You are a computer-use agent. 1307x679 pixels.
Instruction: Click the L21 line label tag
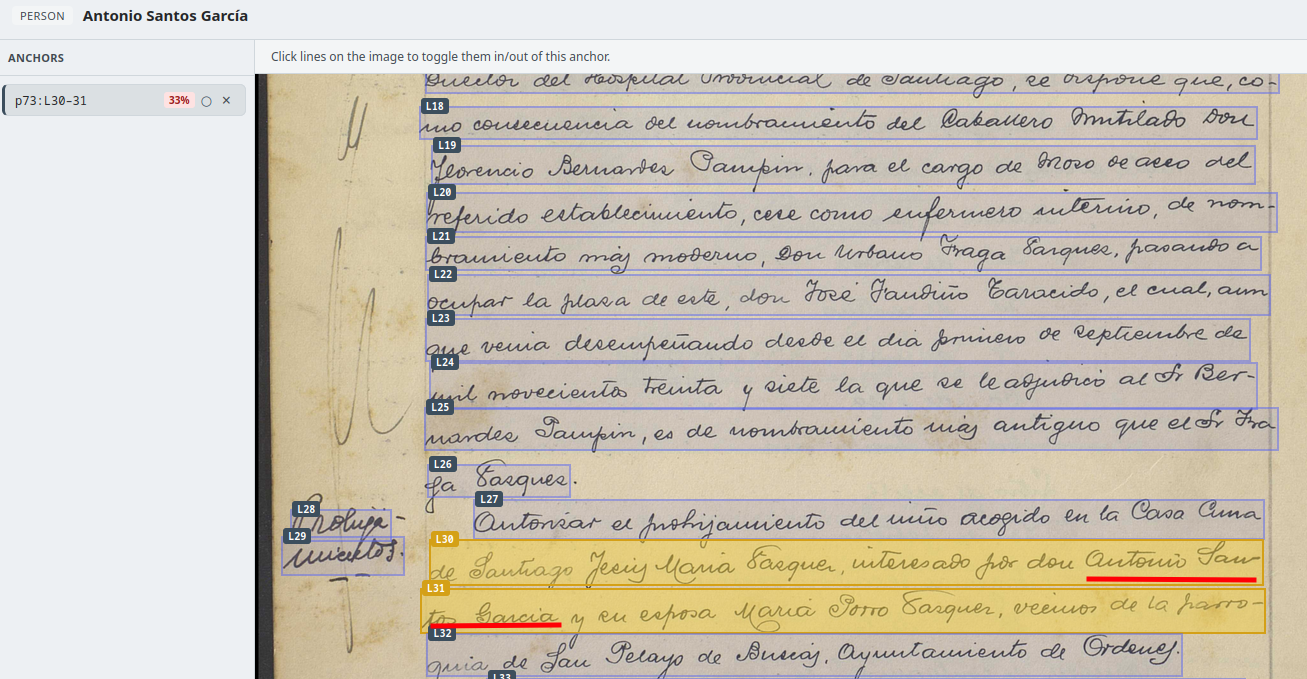tap(441, 236)
